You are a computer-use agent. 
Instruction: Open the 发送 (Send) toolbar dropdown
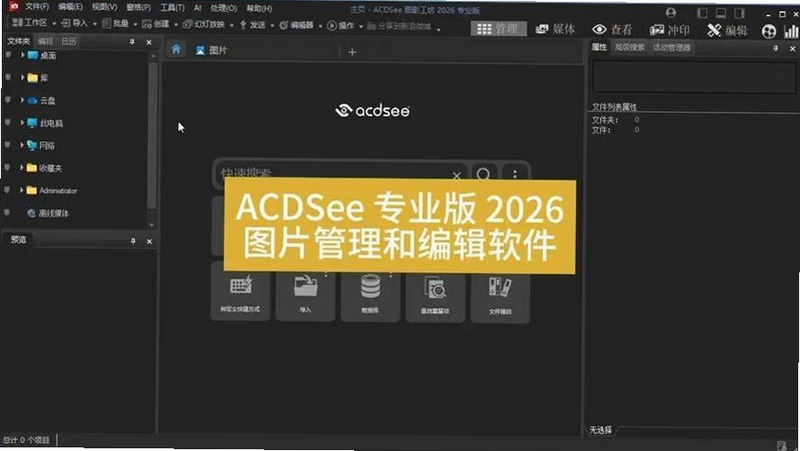256,25
